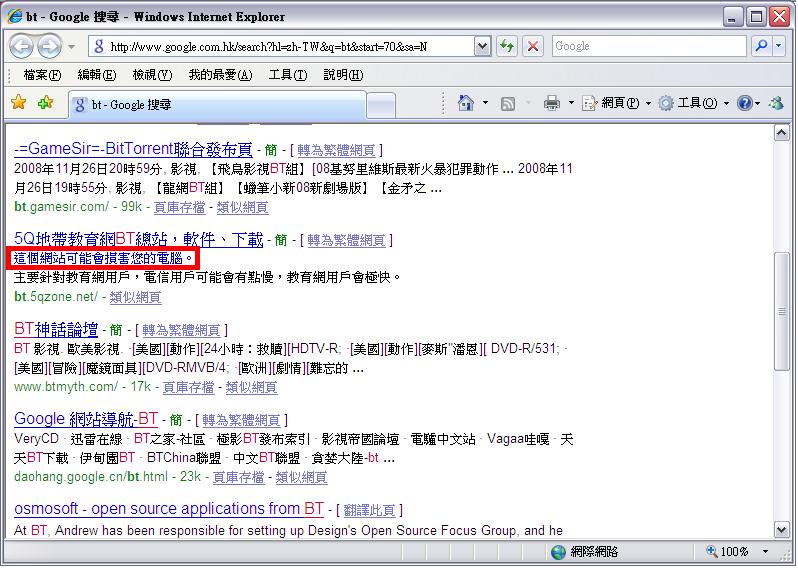Click the address bar URL field
Screen dimensions: 798x568
(x=281, y=47)
